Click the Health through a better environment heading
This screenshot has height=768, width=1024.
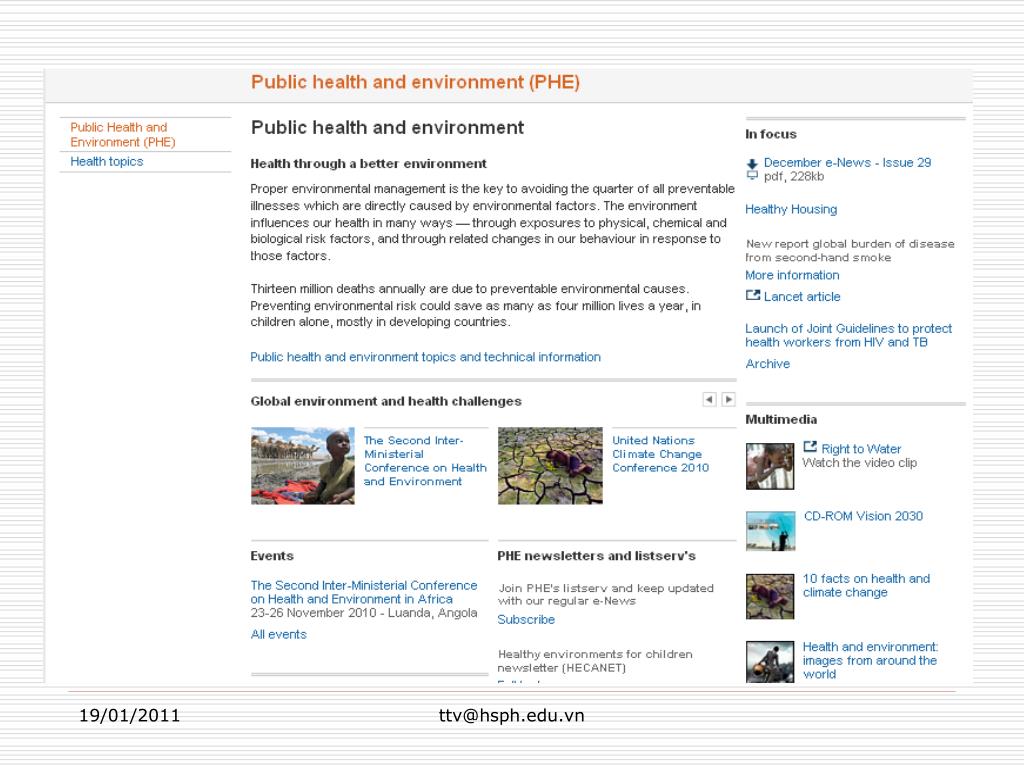pos(368,164)
